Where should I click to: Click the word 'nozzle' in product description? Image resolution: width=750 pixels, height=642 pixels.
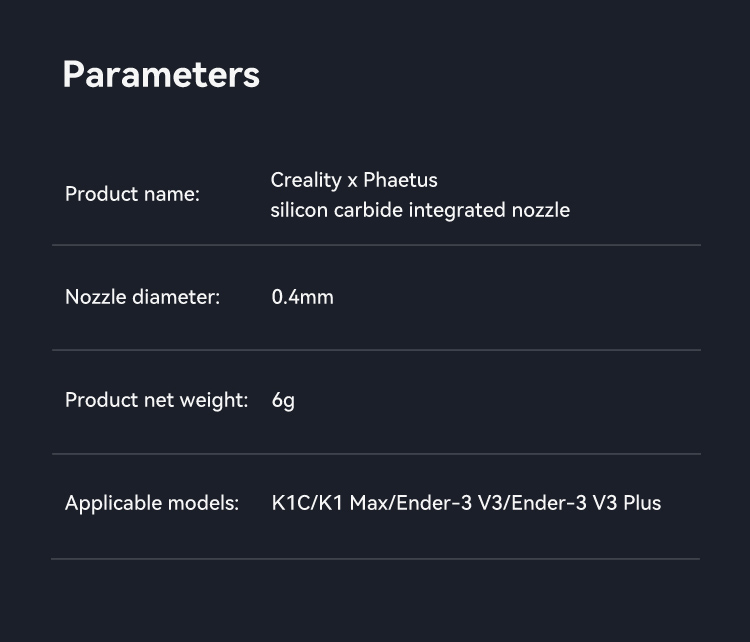pyautogui.click(x=541, y=210)
